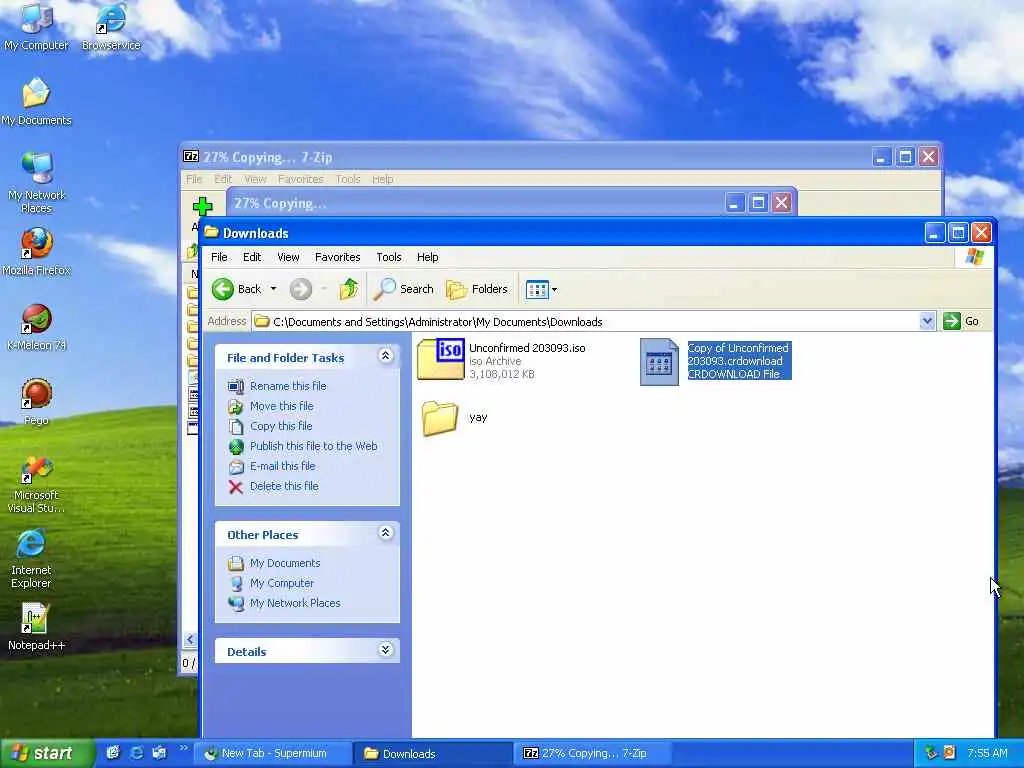Open Tools menu in Downloads window

389,257
